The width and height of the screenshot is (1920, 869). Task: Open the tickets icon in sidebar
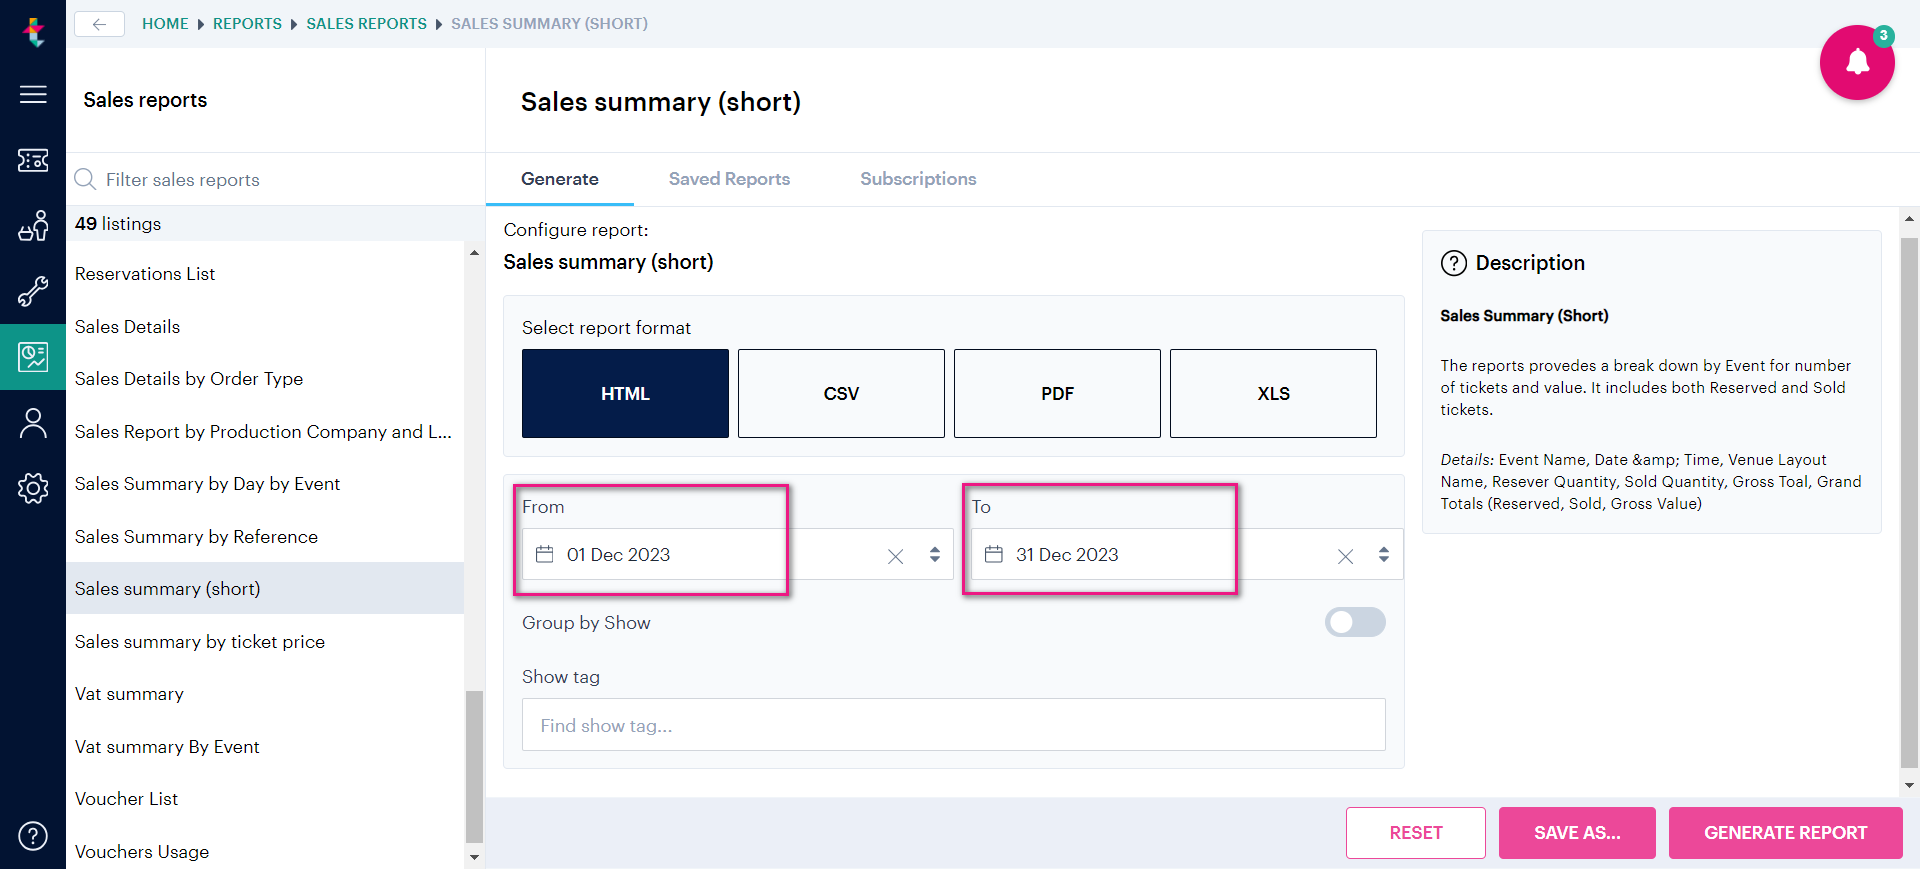click(x=33, y=160)
